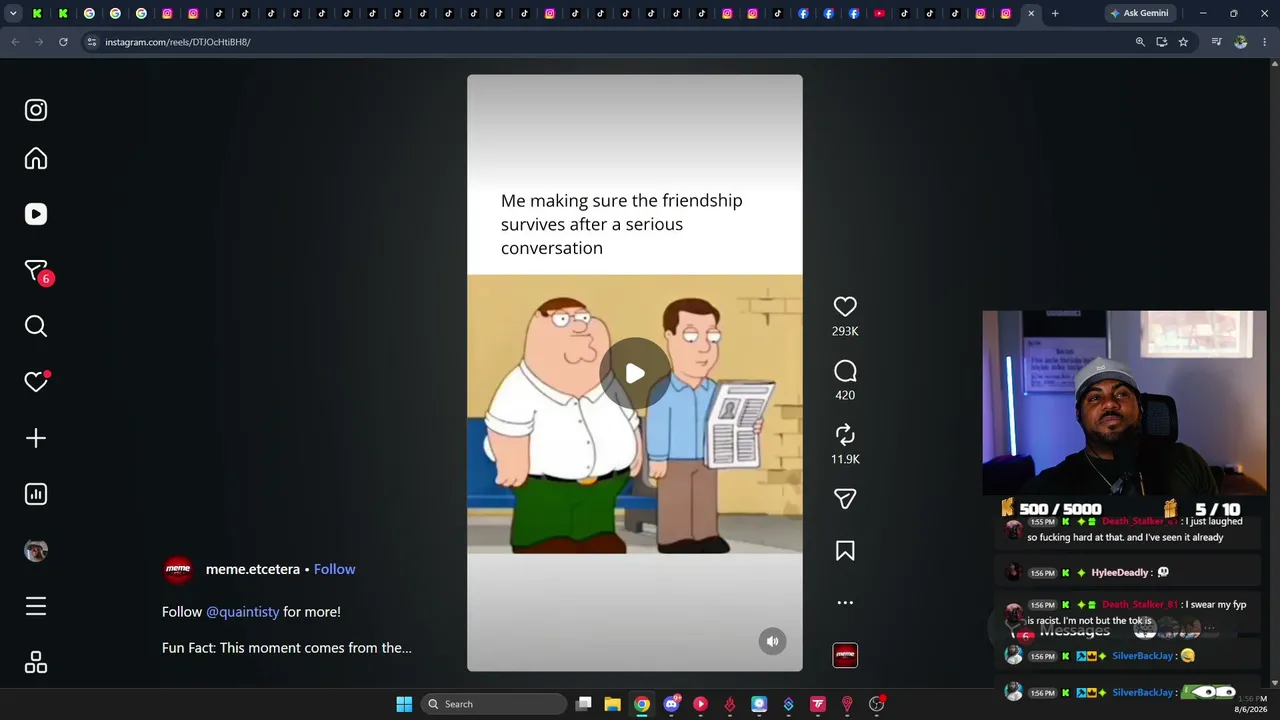Open the Chrome three-dot menu
The image size is (1280, 720).
(x=1265, y=42)
